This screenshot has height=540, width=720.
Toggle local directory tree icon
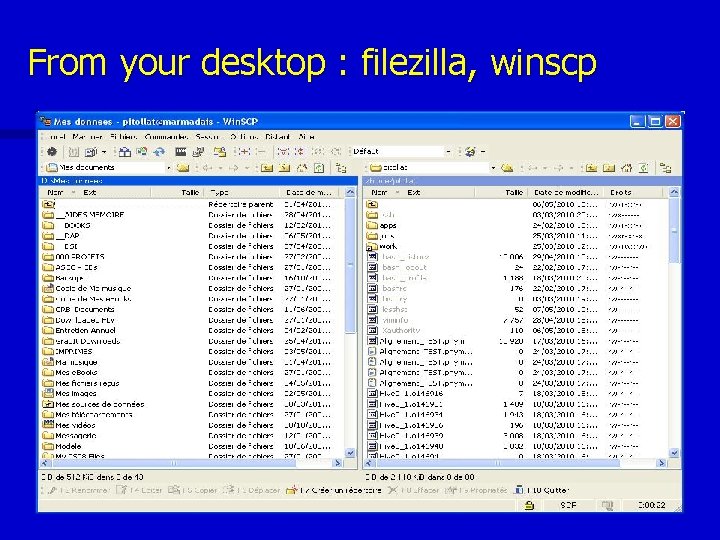tap(341, 168)
